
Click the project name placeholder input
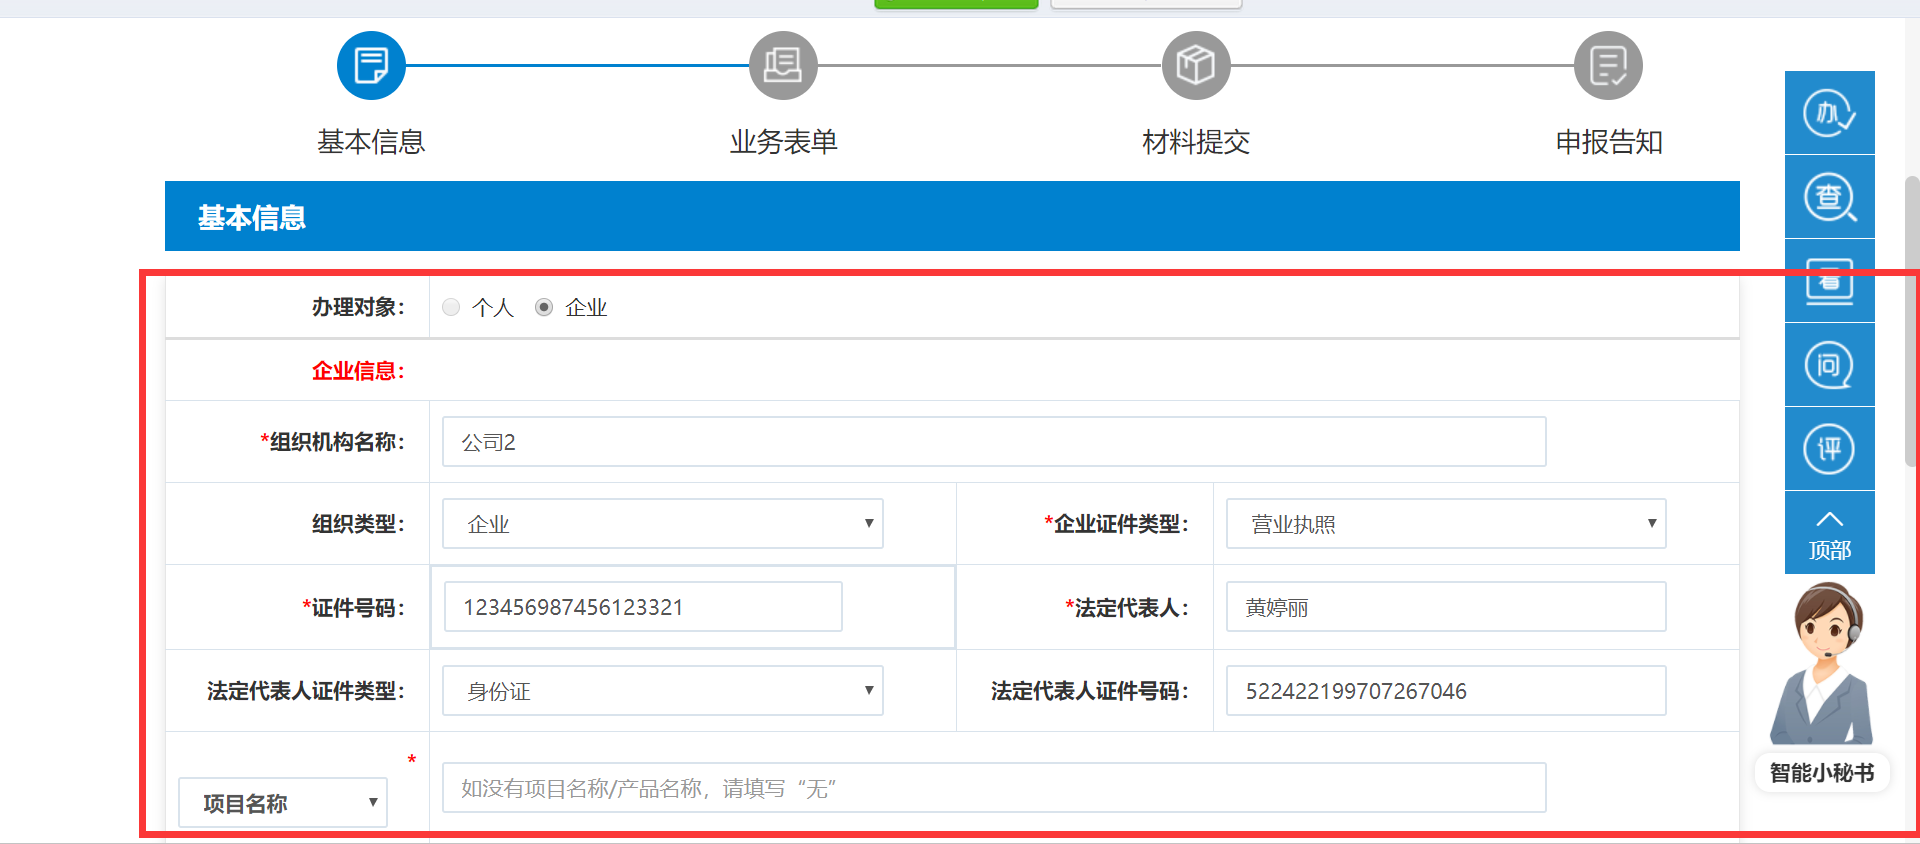tap(993, 789)
